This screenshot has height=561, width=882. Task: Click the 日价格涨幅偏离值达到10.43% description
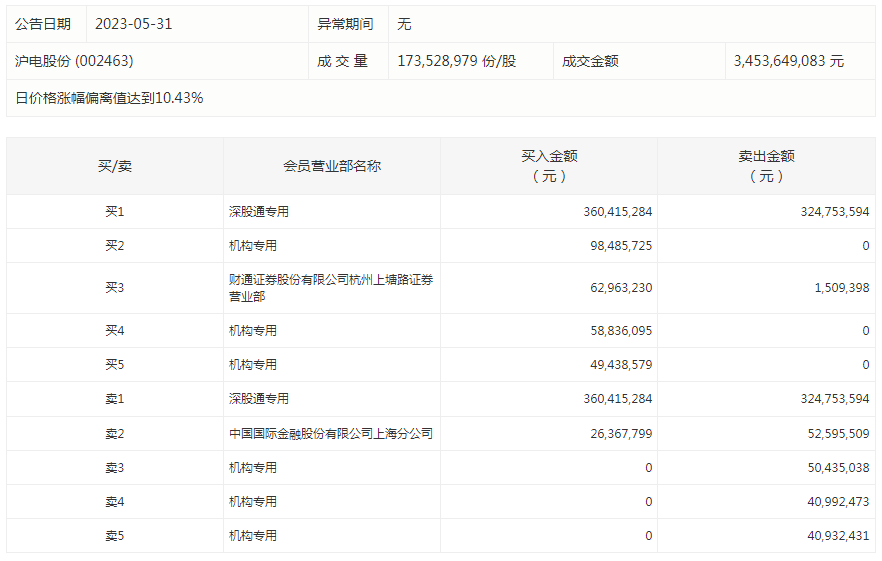[110, 98]
